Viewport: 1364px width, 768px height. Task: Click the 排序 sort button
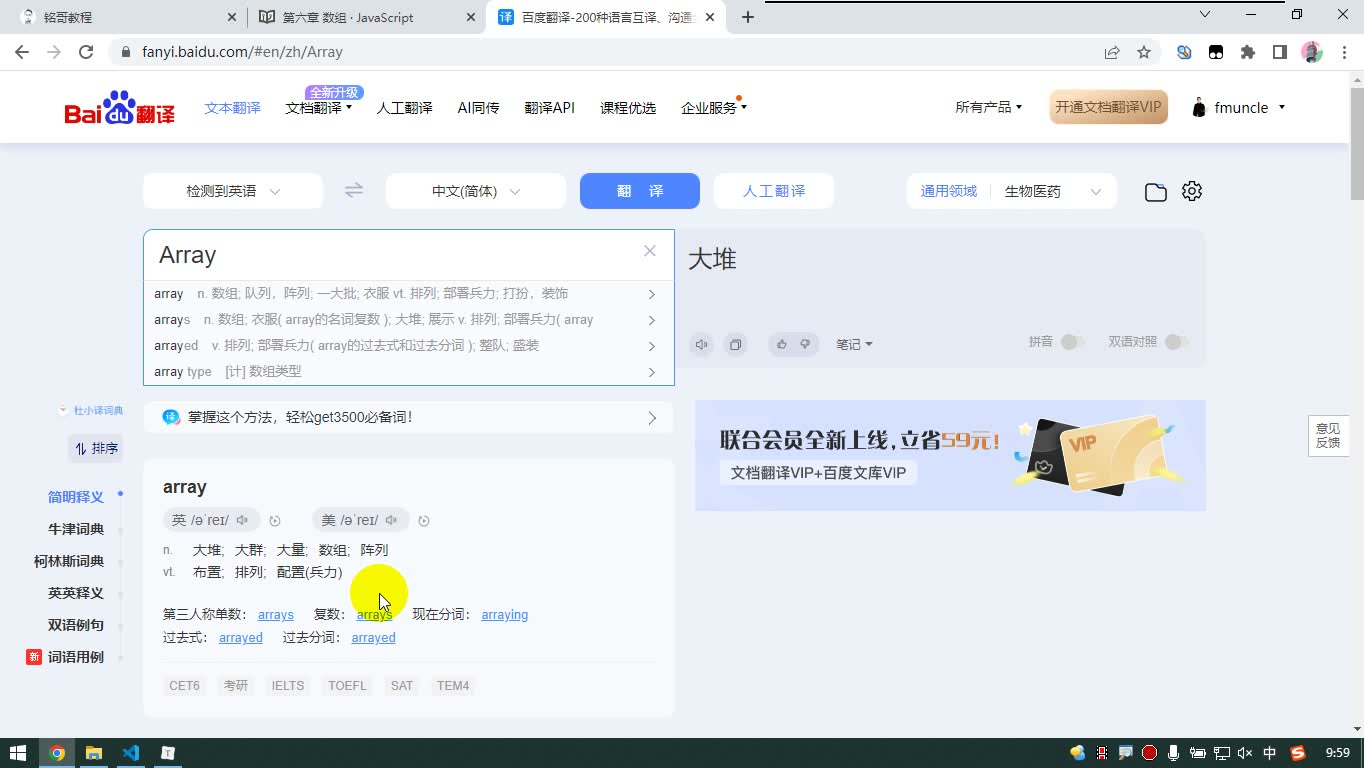click(x=96, y=449)
